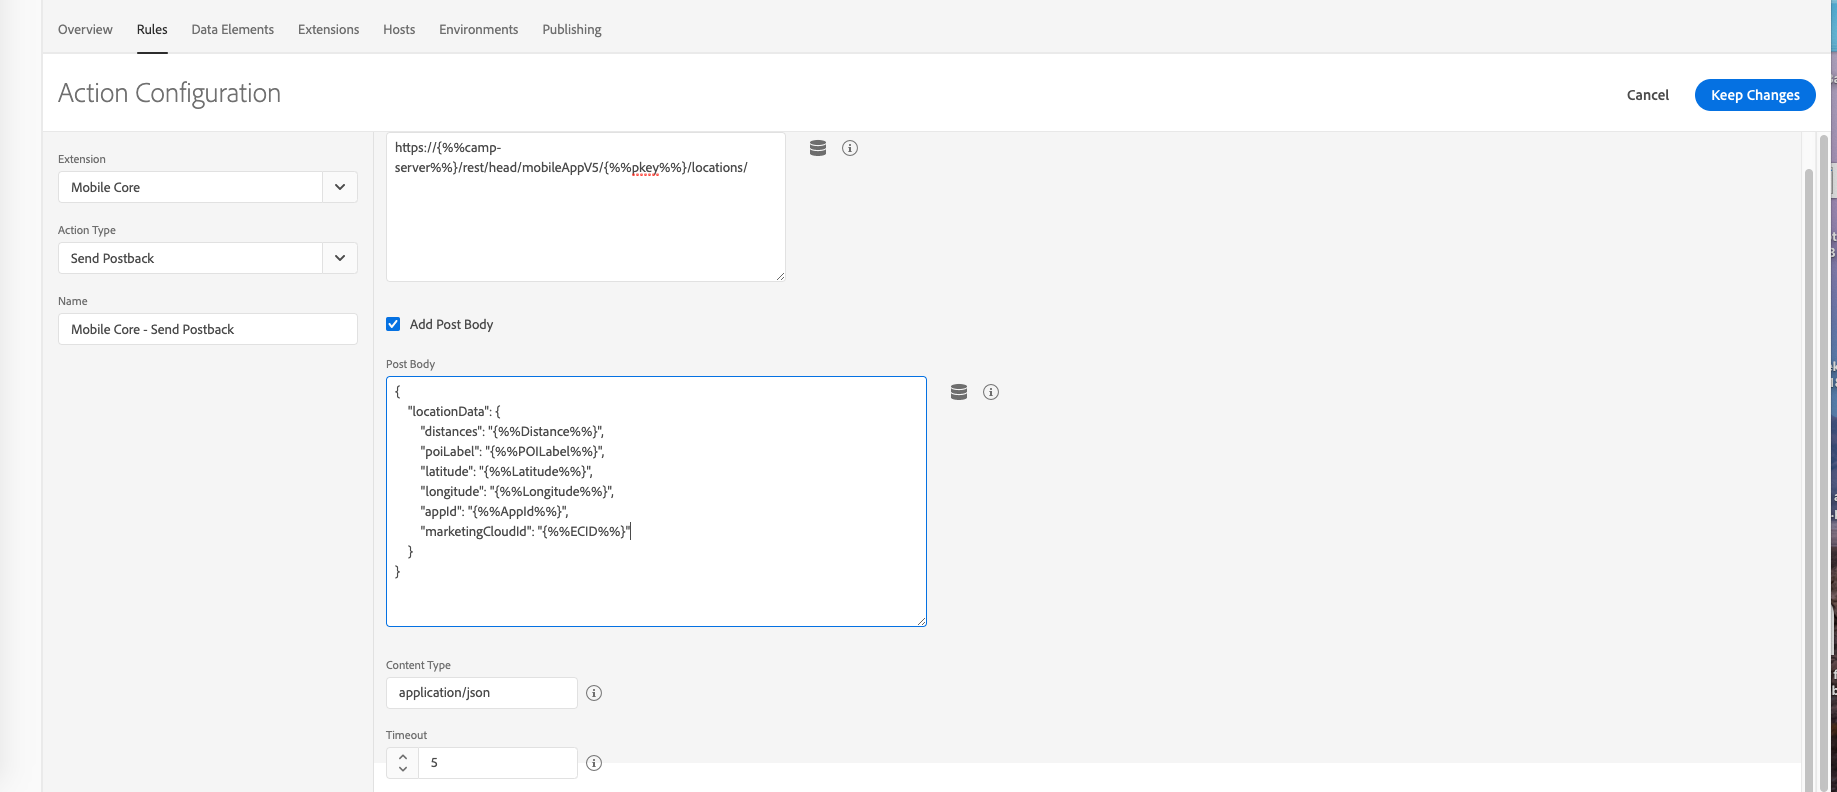Expand the Extension dropdown
The height and width of the screenshot is (792, 1837).
click(340, 187)
